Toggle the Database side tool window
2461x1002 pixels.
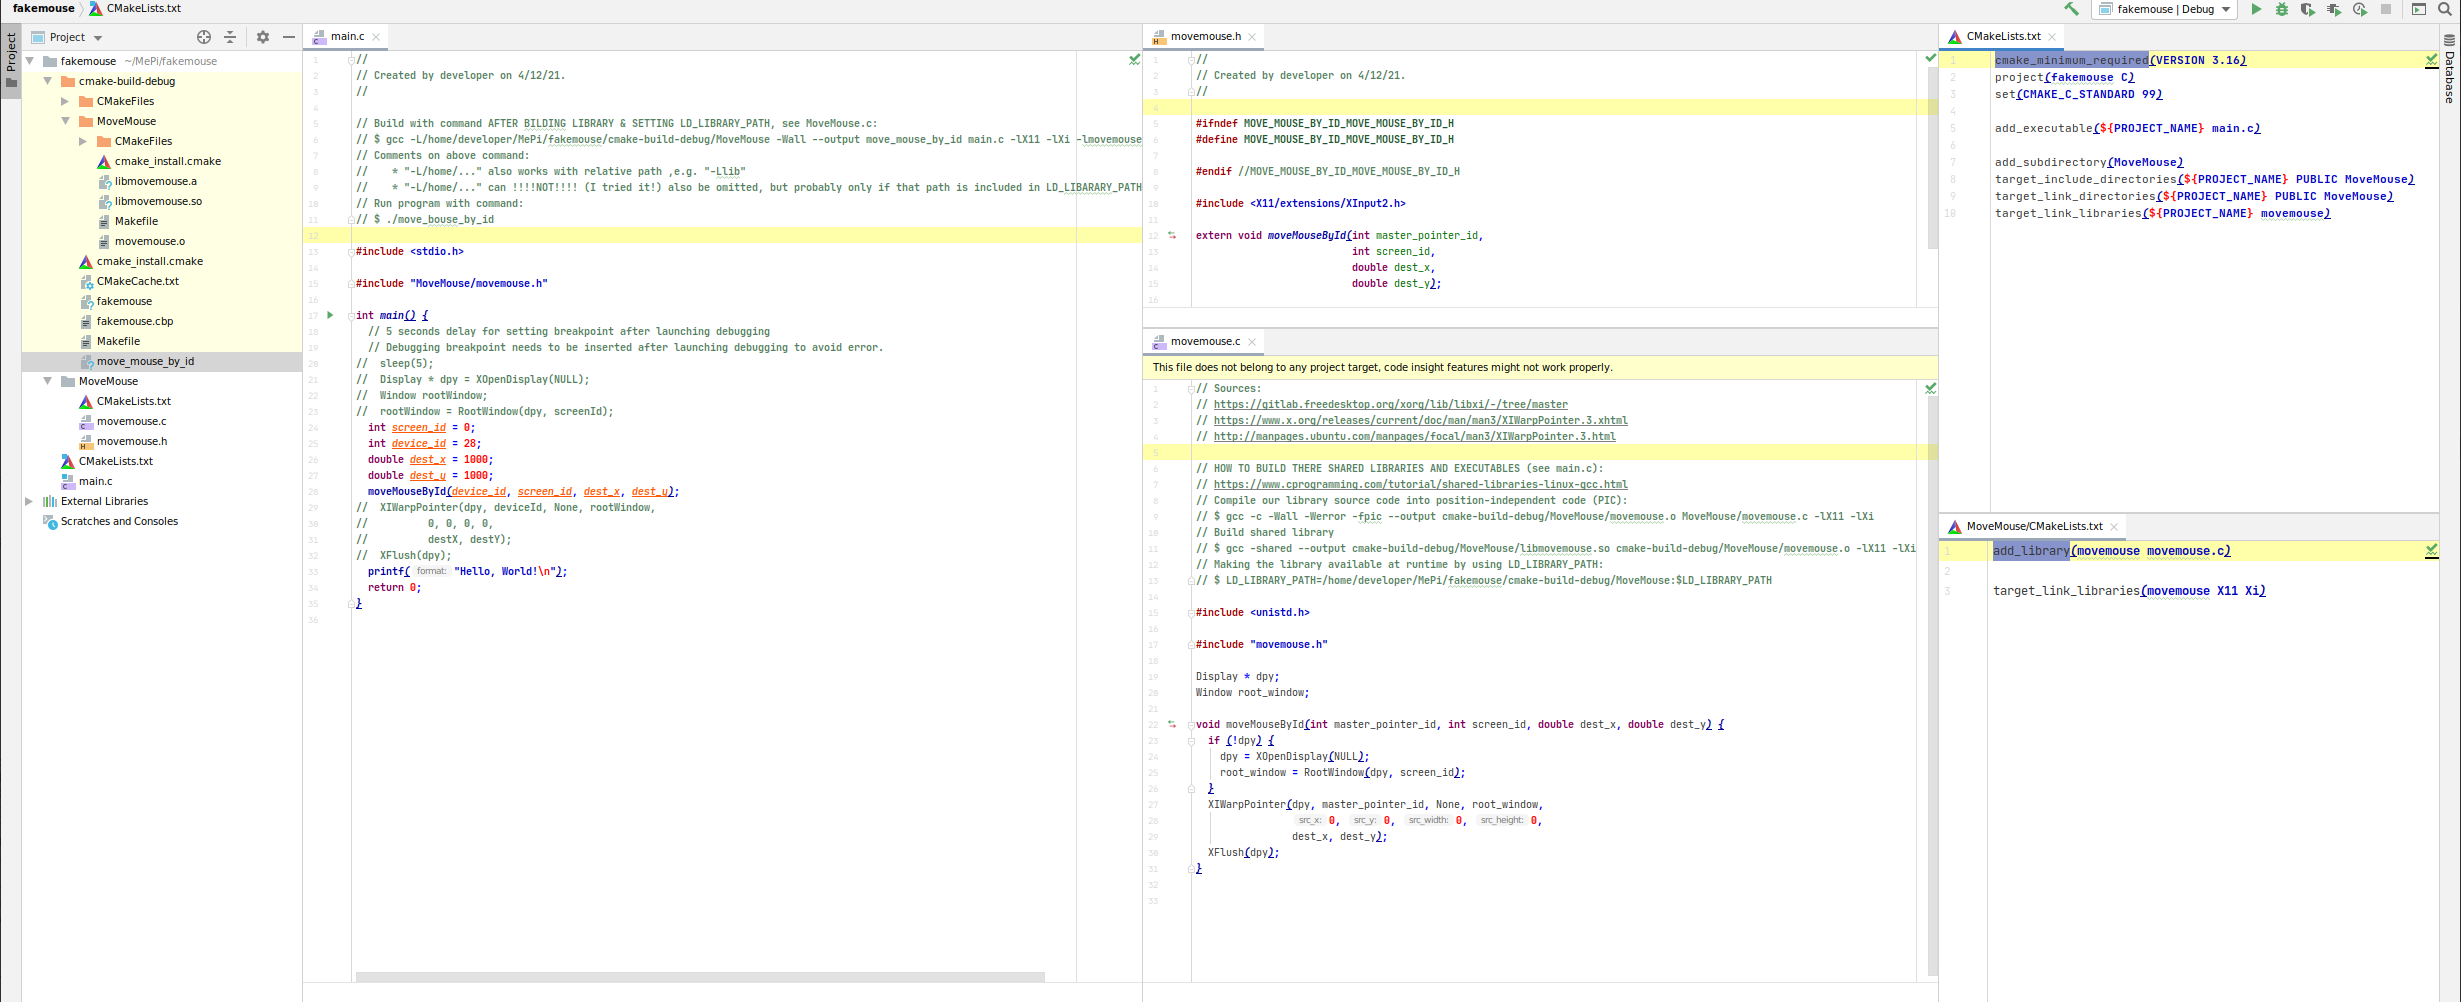(x=2449, y=70)
